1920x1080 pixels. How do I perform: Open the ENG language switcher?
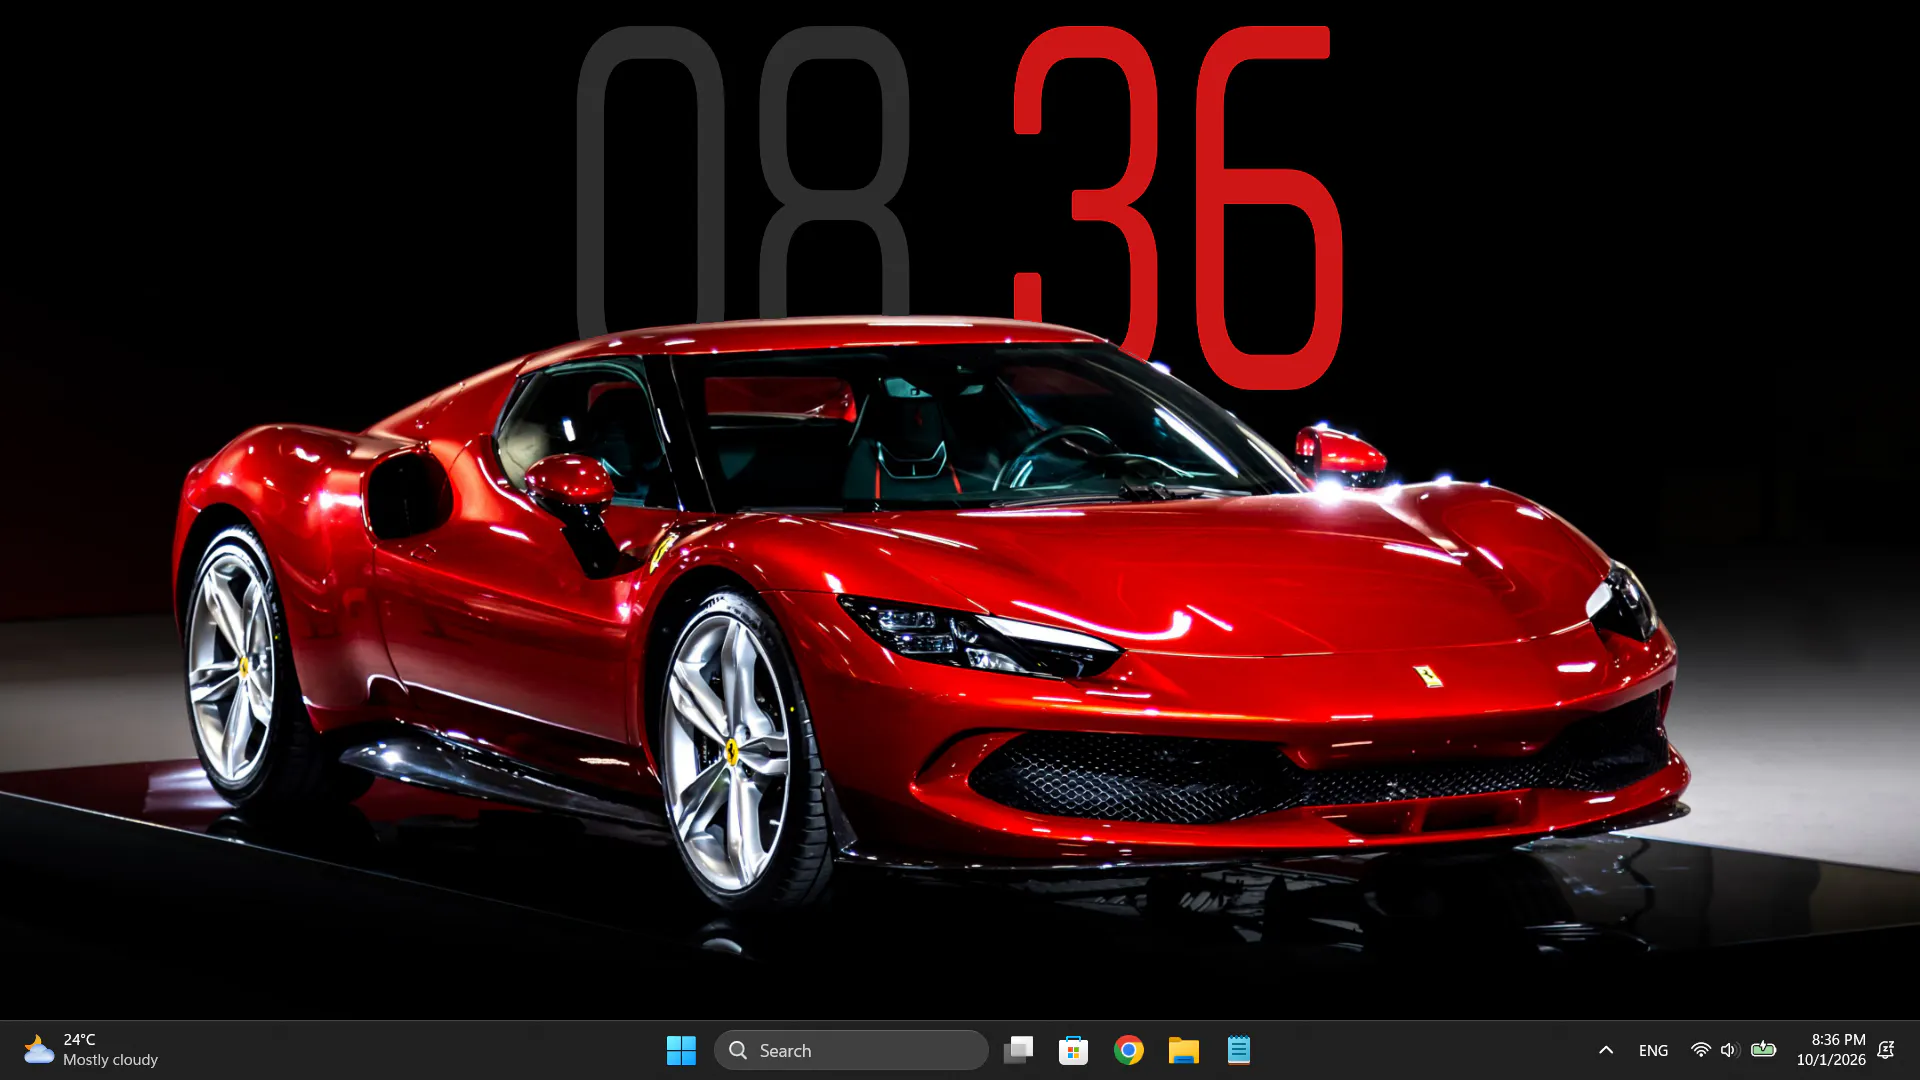tap(1653, 1050)
